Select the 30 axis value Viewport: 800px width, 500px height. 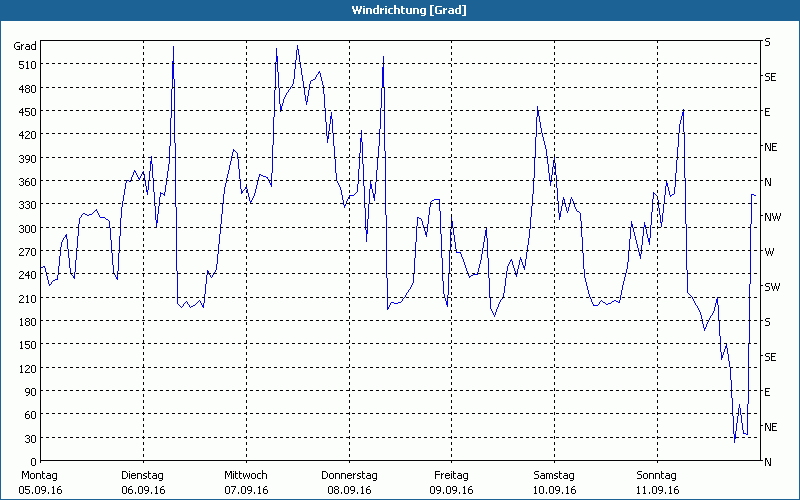pos(30,438)
